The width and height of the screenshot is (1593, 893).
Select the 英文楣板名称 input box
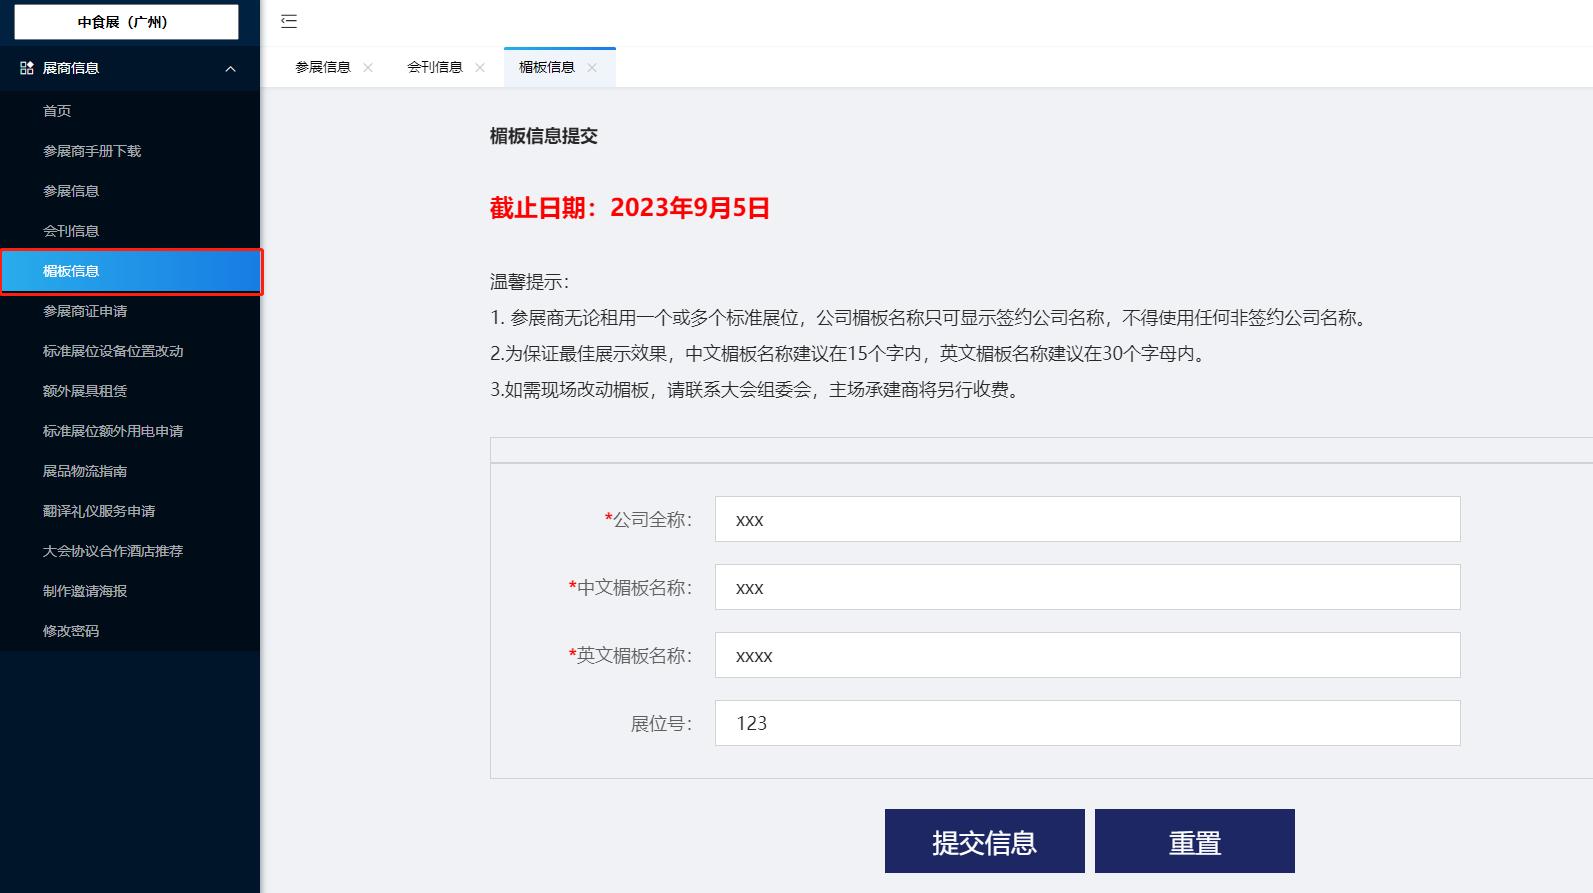[1087, 655]
